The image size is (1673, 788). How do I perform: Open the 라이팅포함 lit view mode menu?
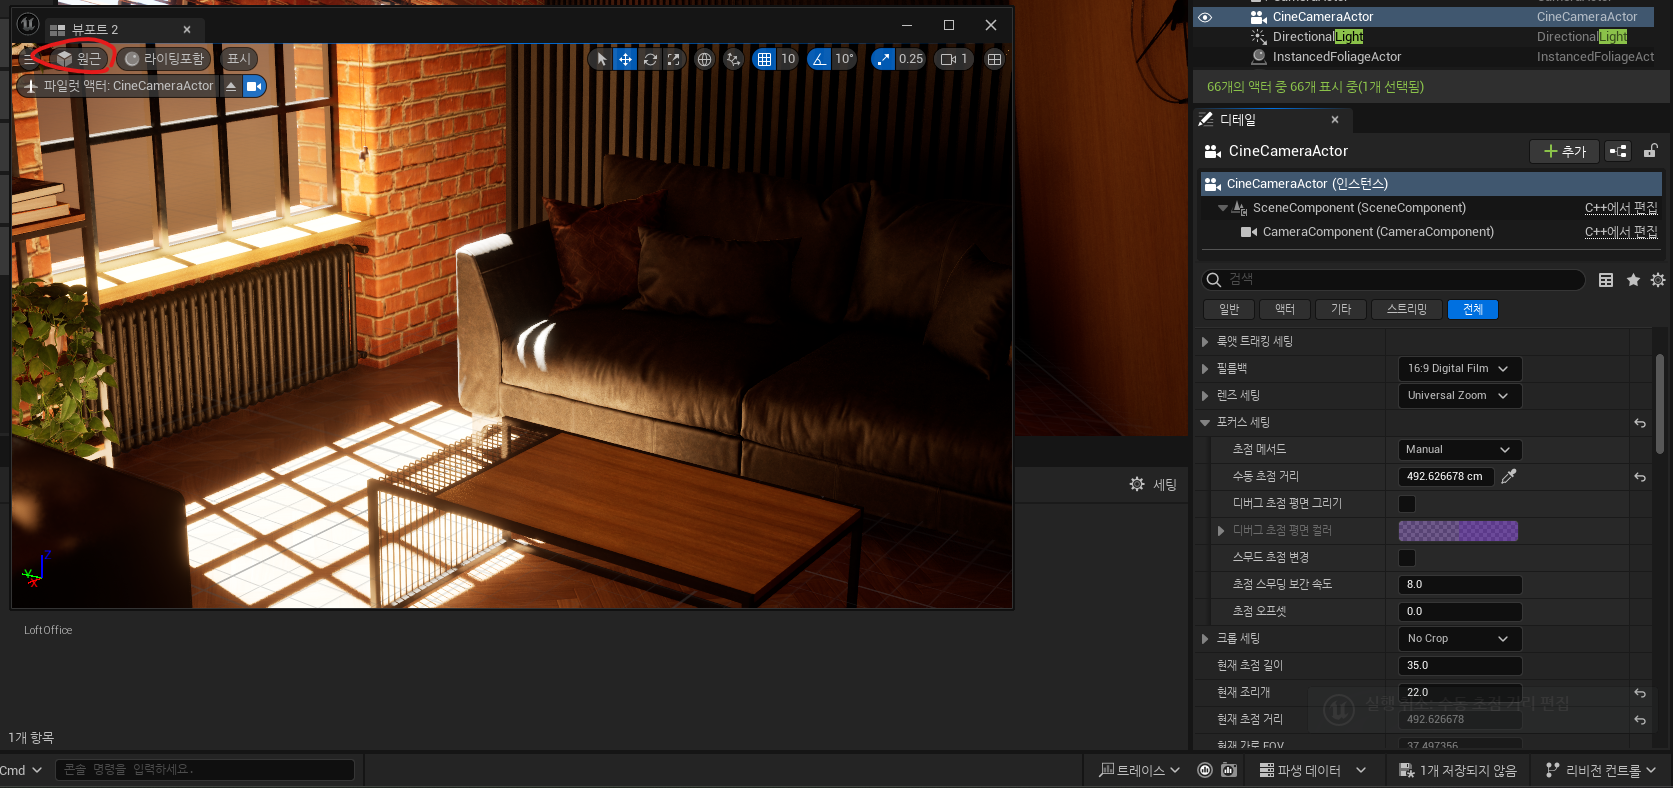coord(165,59)
